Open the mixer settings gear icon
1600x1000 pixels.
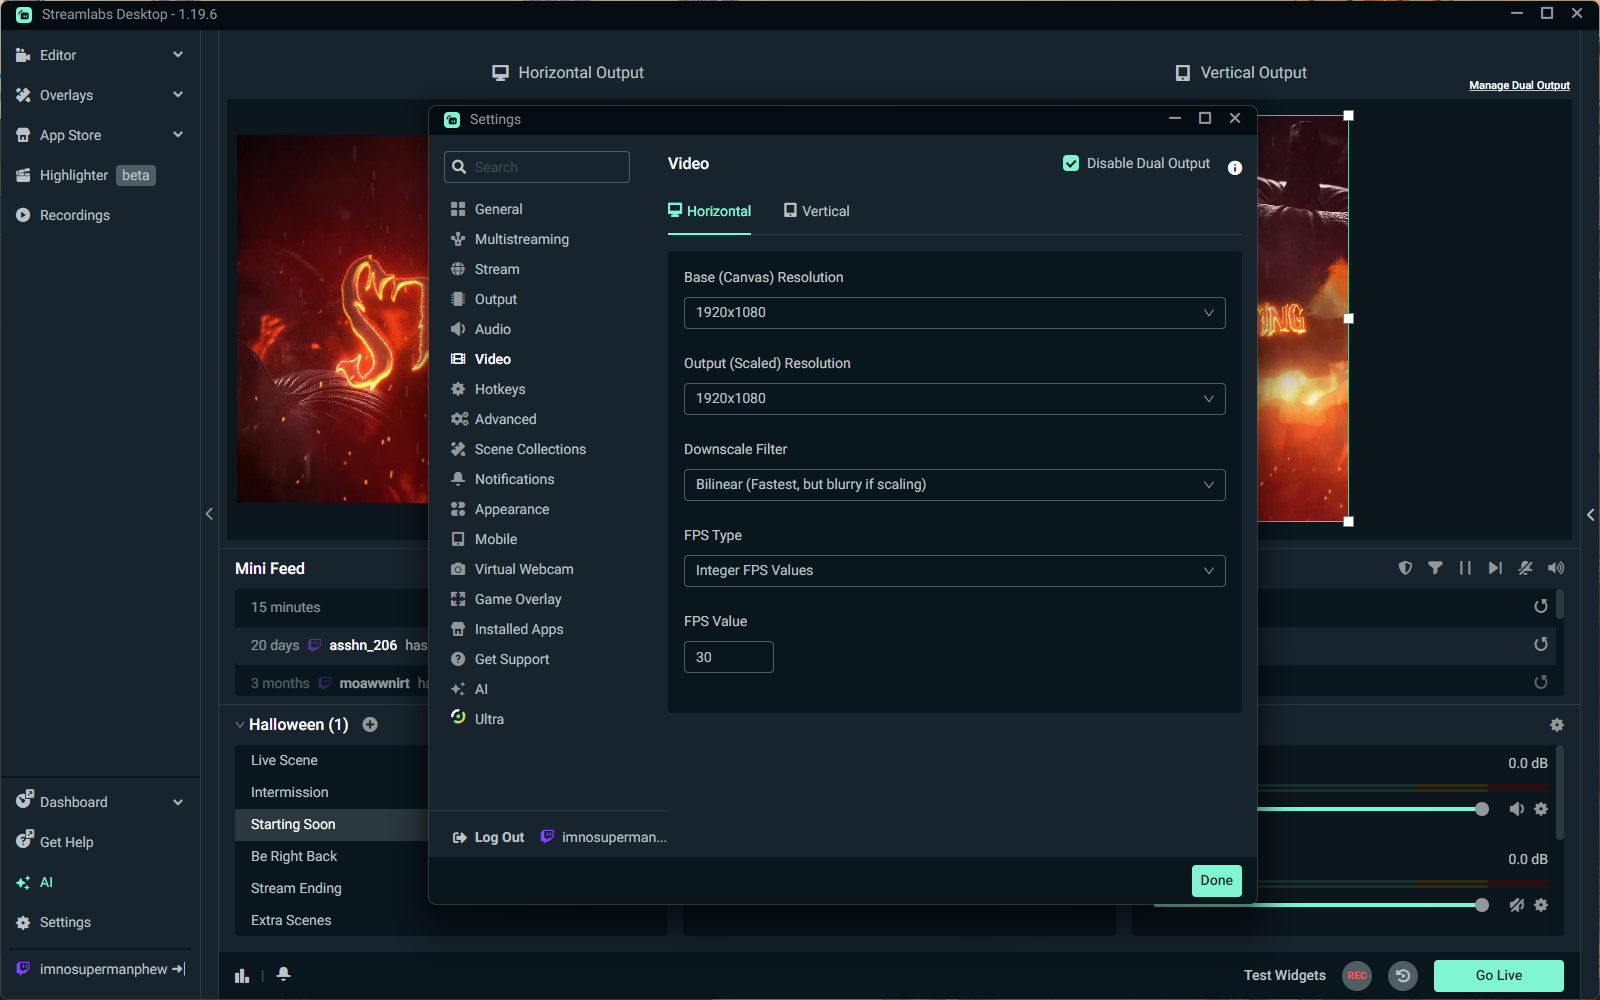(x=1556, y=725)
